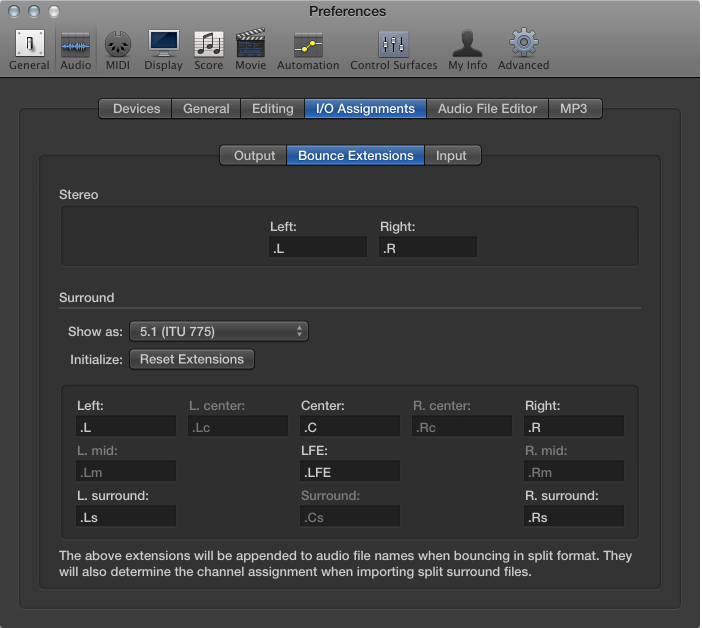Open the Show as surround format dropdown
Image resolution: width=702 pixels, height=628 pixels.
tap(219, 331)
